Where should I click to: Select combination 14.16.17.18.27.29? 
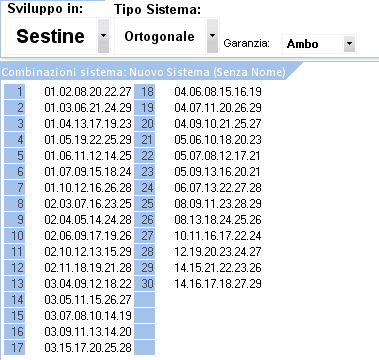[218, 284]
